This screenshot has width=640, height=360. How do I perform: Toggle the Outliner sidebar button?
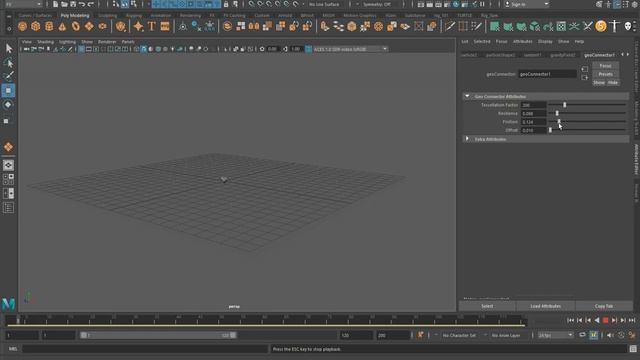(x=8, y=208)
